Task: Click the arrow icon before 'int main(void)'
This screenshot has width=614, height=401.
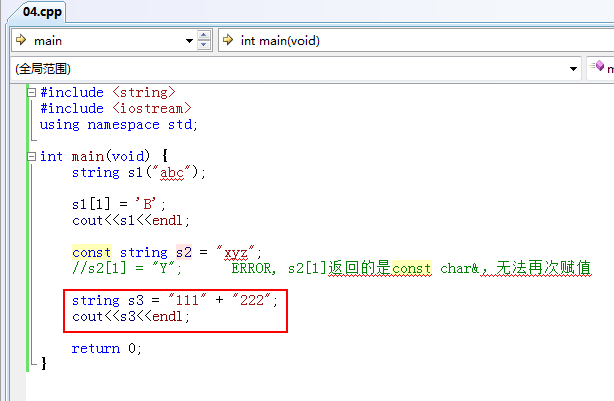Action: pos(228,40)
